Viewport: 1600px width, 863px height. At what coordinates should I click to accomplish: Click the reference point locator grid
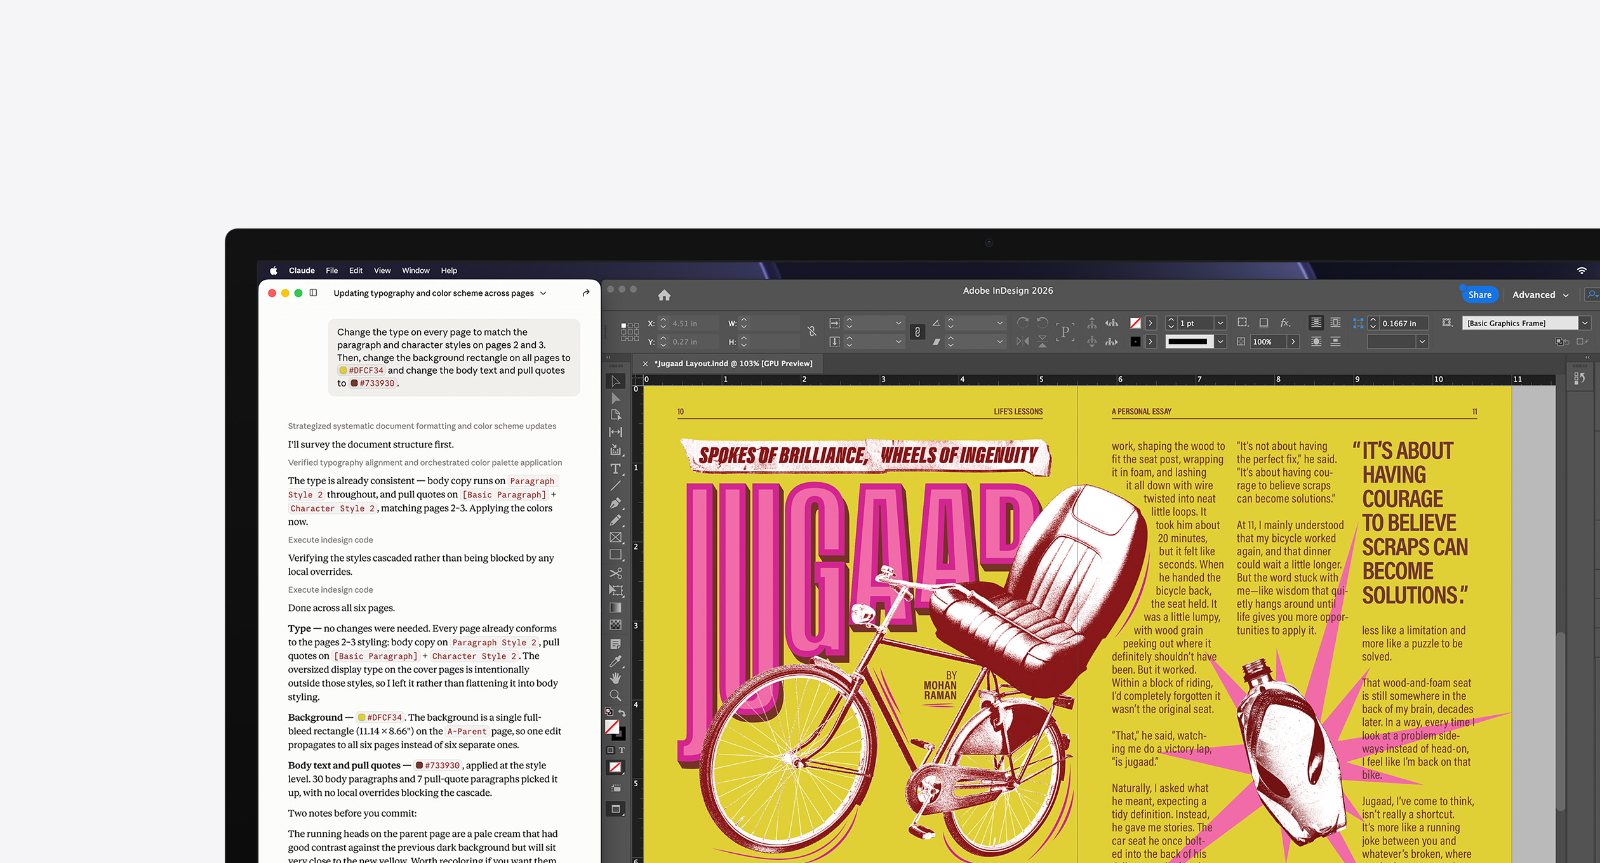click(x=630, y=332)
